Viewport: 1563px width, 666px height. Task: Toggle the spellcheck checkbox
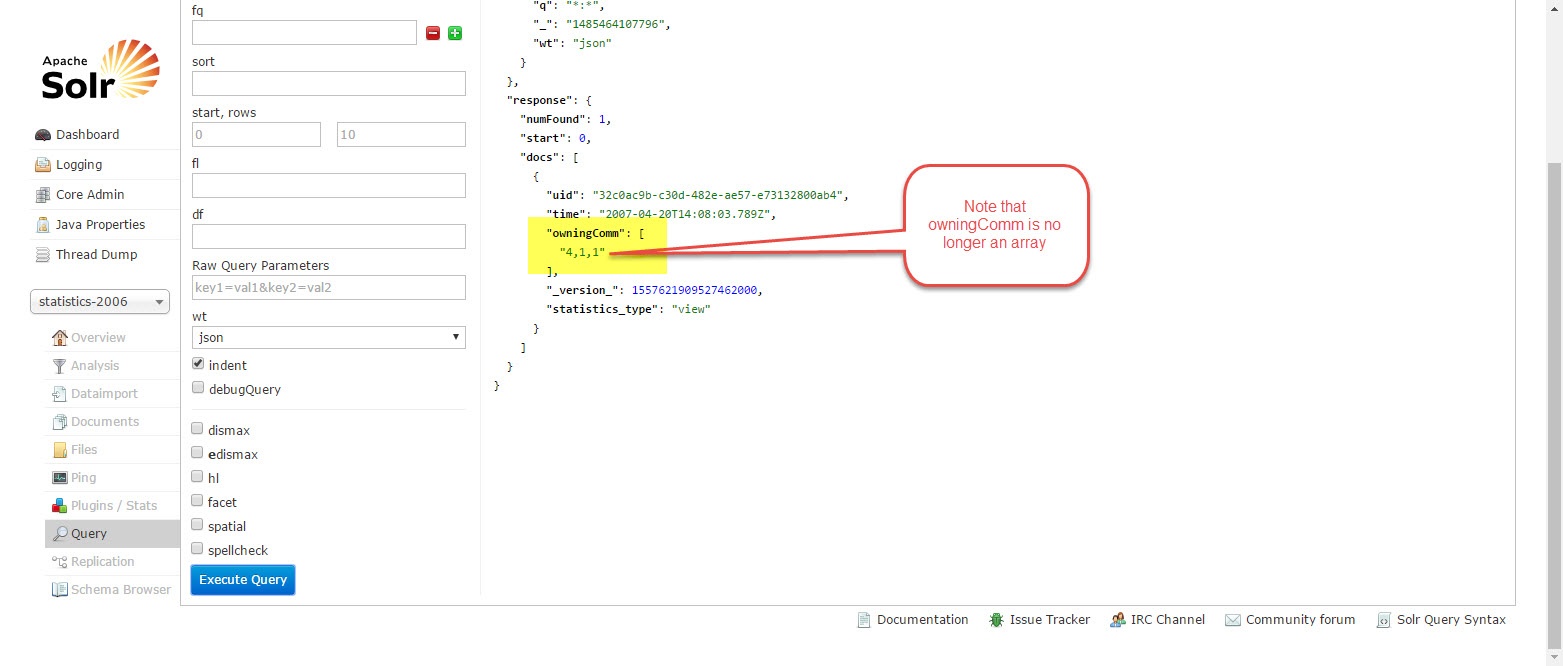pyautogui.click(x=198, y=549)
